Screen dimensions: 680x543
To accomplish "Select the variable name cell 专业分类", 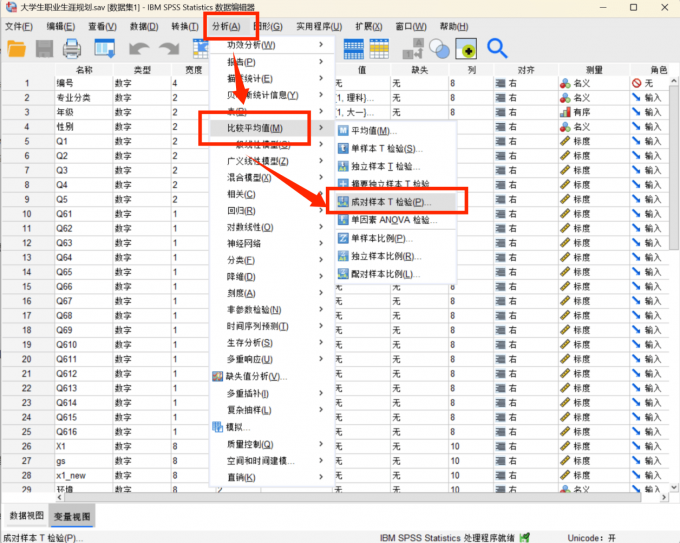I will point(84,98).
